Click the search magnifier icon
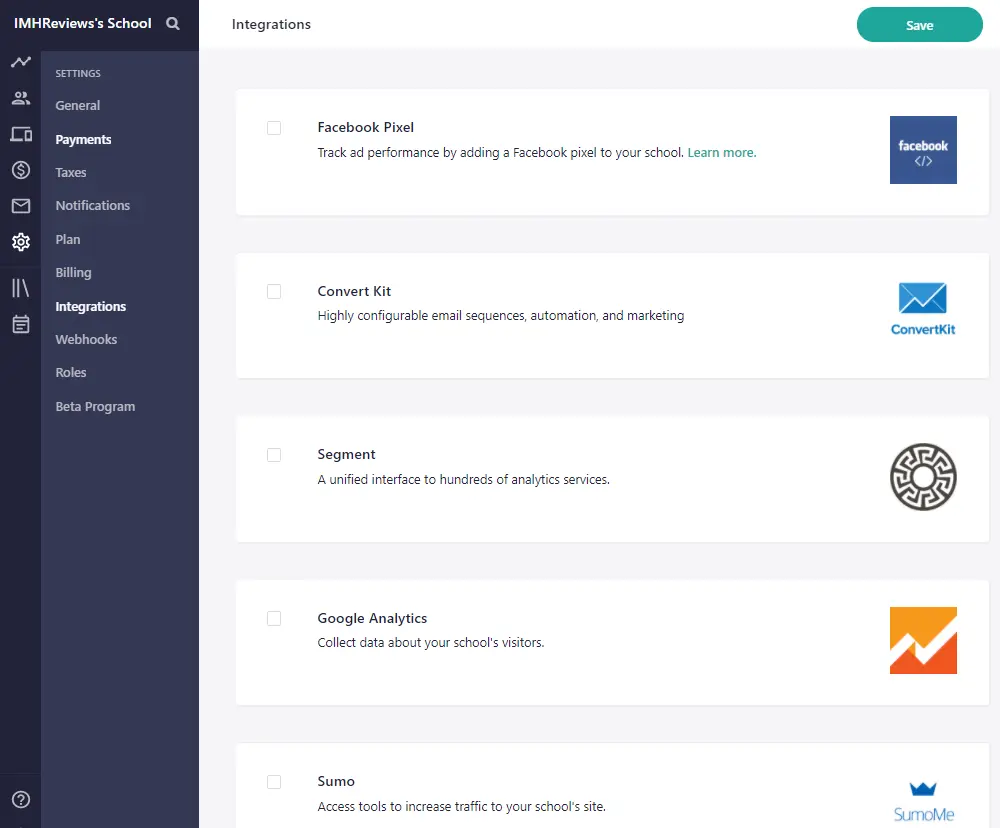 [x=173, y=24]
